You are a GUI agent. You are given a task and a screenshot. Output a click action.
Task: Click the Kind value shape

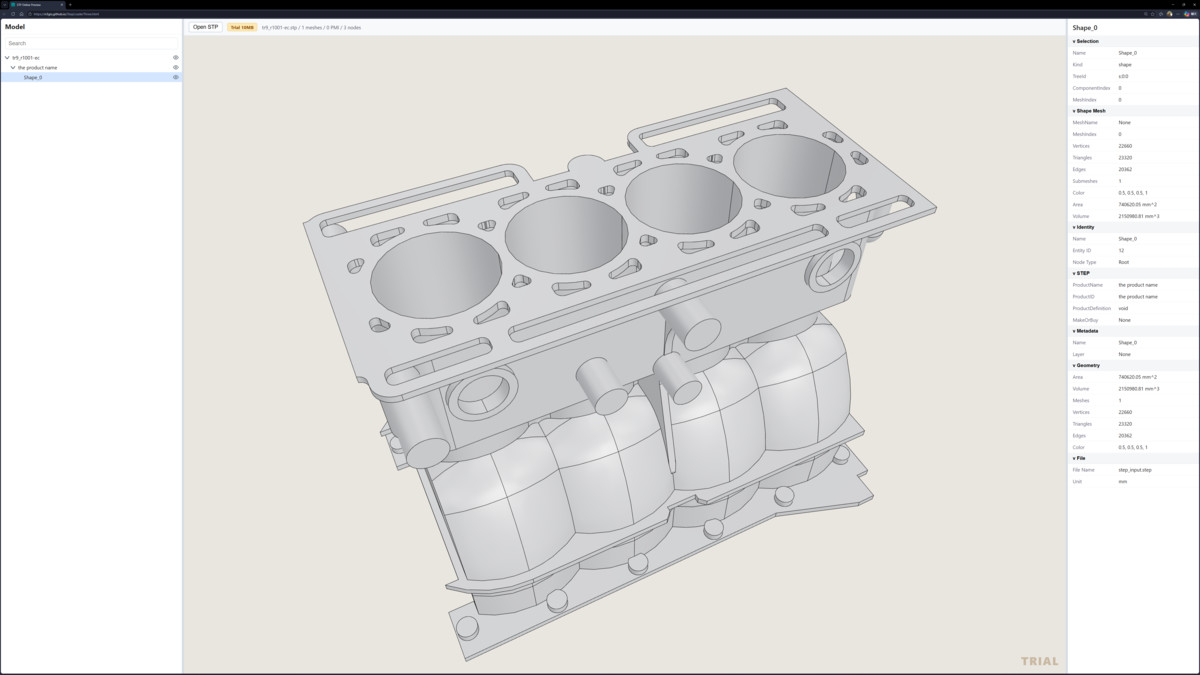1125,64
